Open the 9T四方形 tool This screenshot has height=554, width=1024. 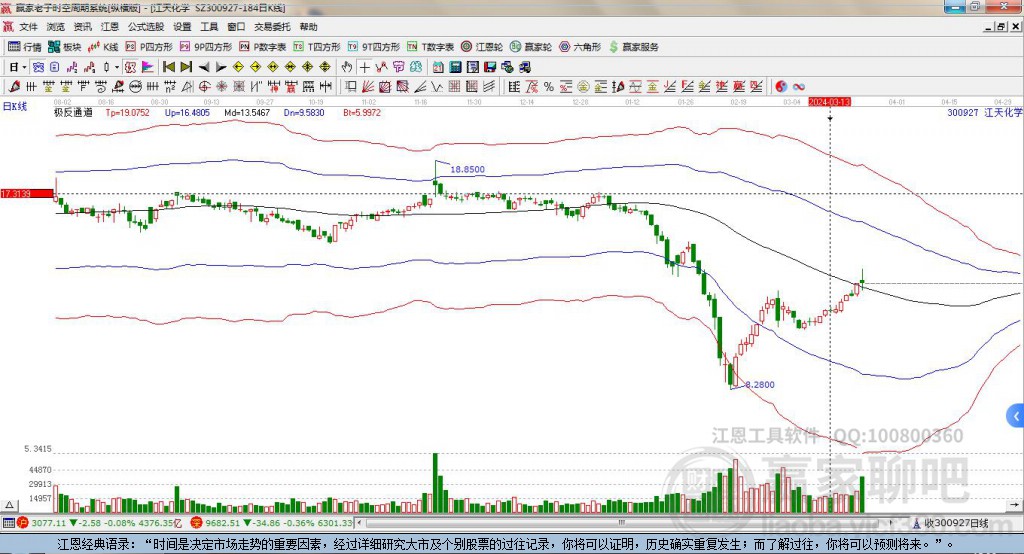pos(374,47)
